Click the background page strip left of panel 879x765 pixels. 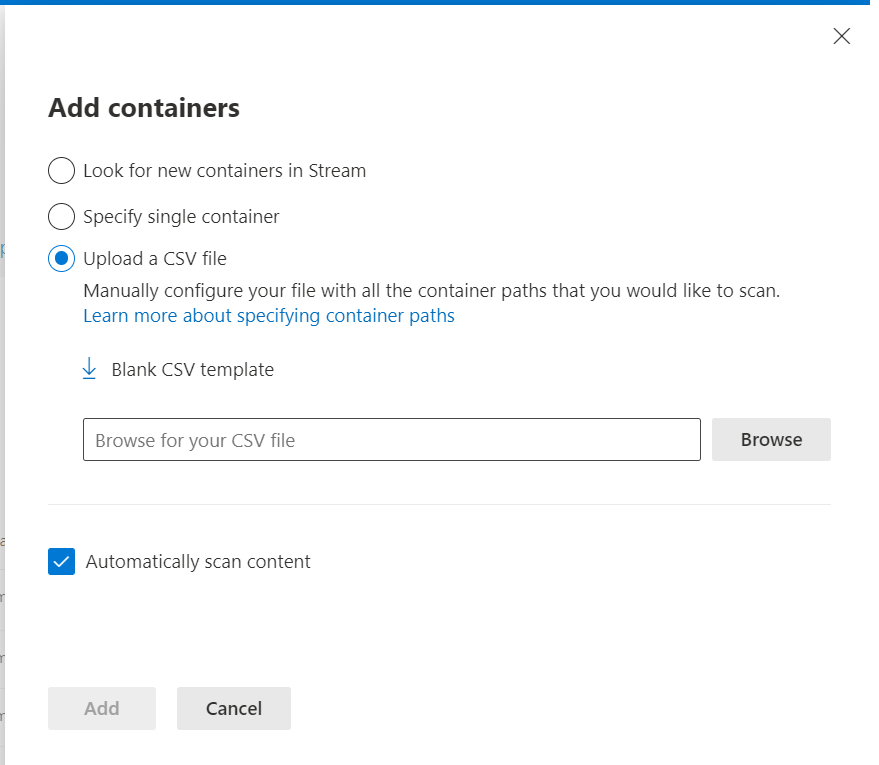[2, 400]
